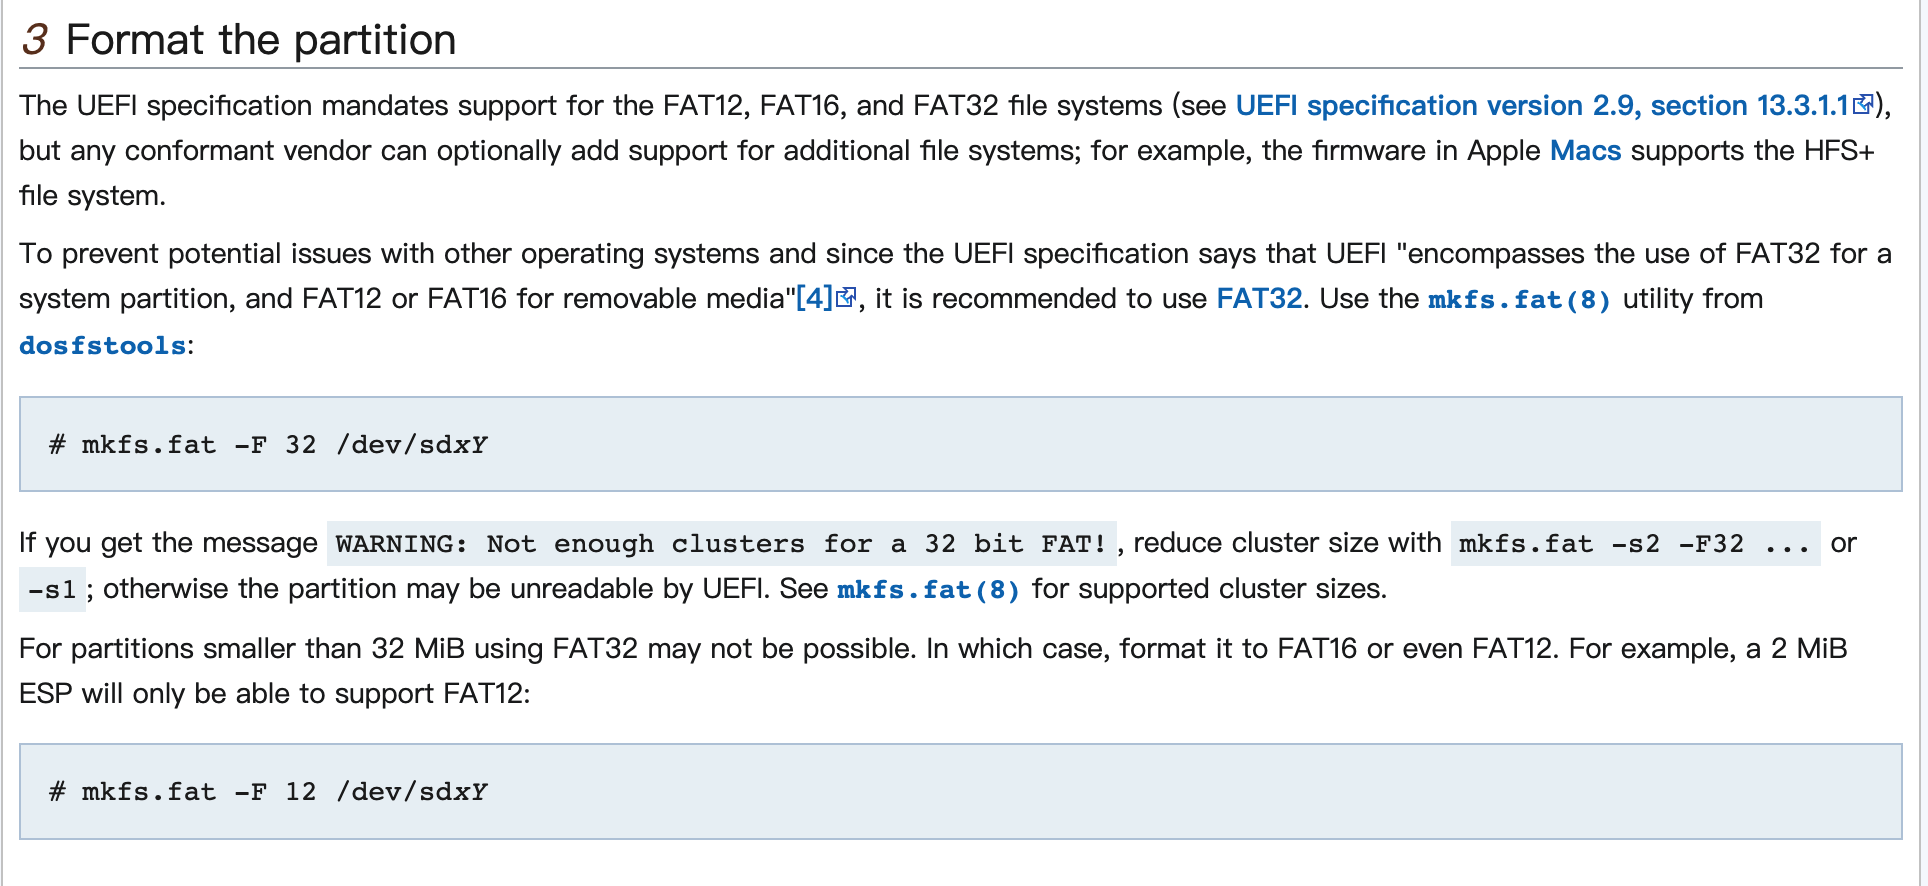Click the WARNING not enough clusters code text
The image size is (1928, 886).
[721, 544]
